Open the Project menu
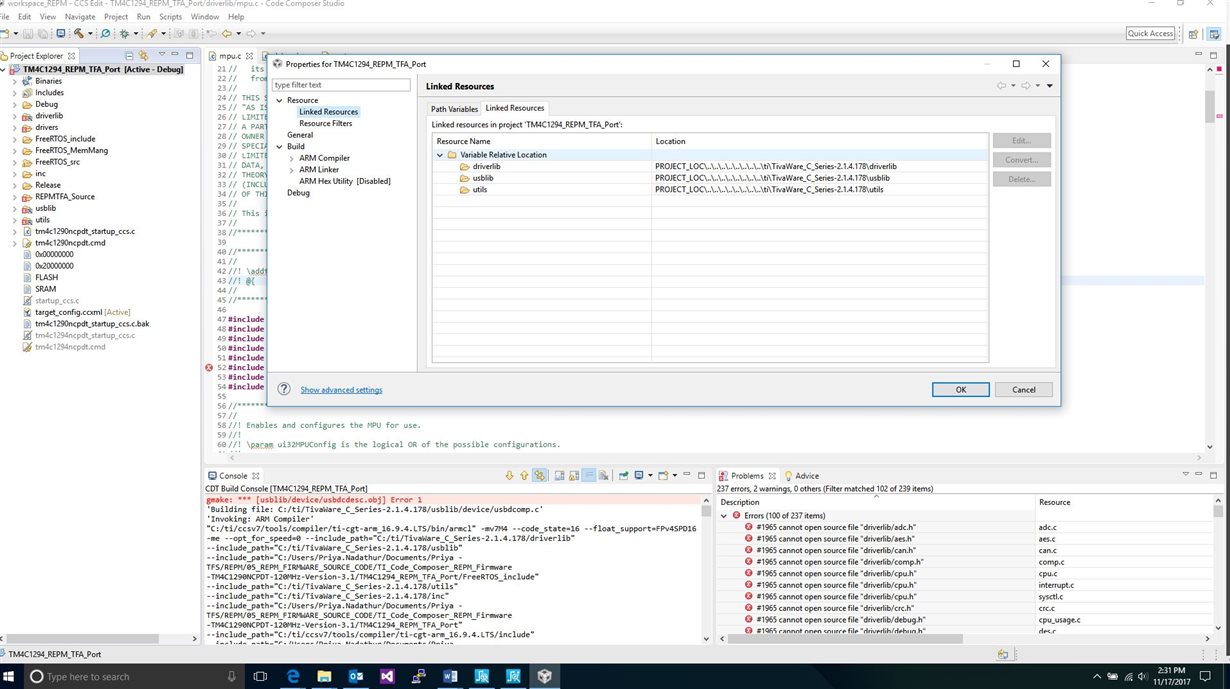The height and width of the screenshot is (689, 1230). tap(116, 17)
